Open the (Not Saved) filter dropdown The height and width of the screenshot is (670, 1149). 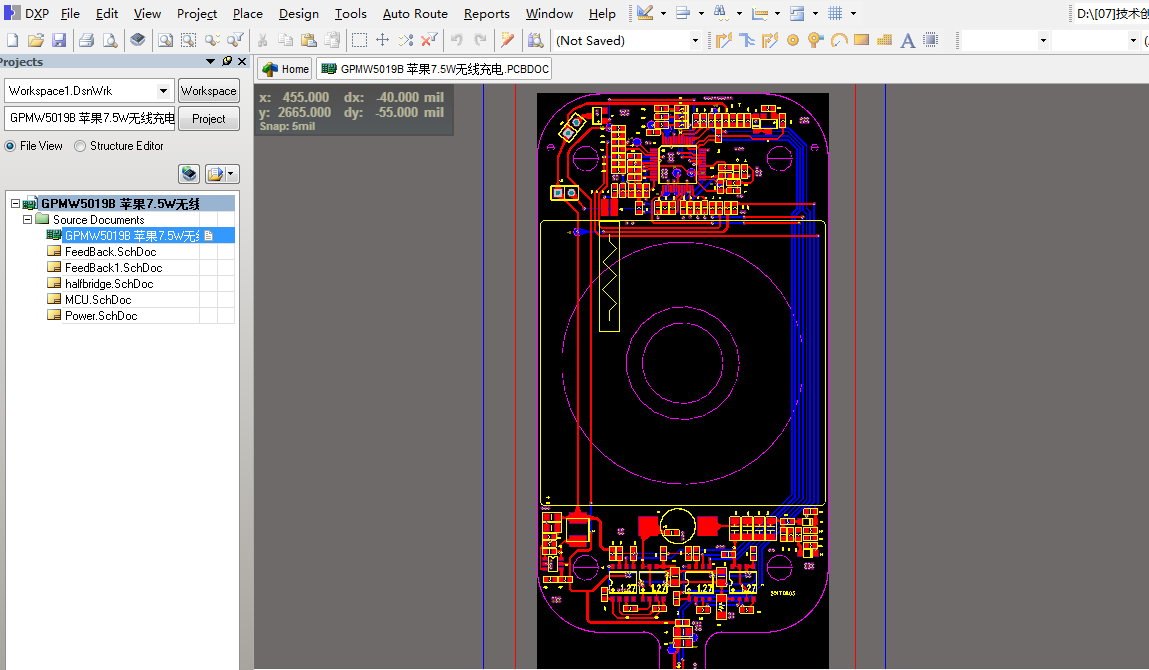point(695,40)
